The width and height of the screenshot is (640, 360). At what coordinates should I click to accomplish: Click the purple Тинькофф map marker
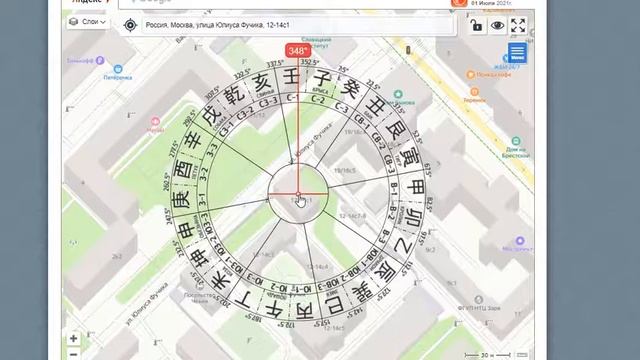coord(100,60)
